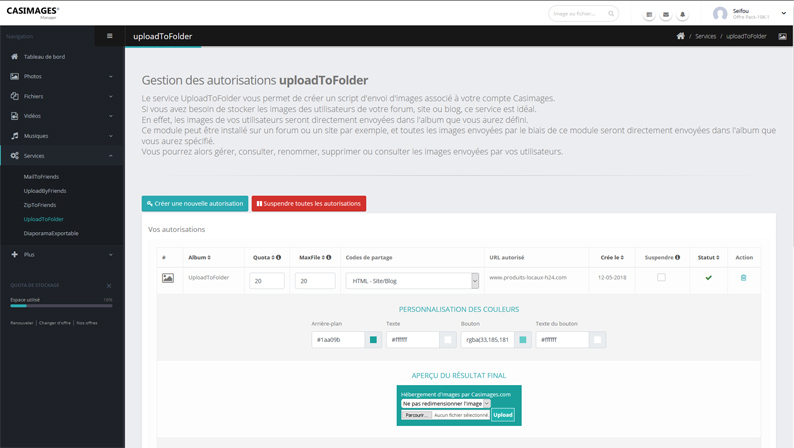Close the storage quota panel

(109, 286)
